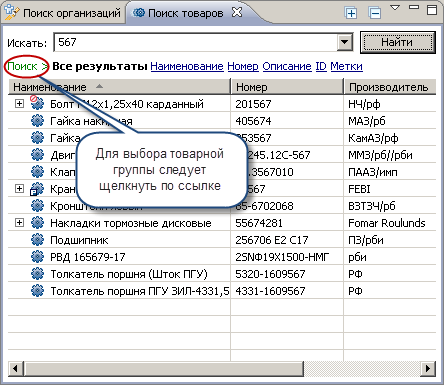The height and width of the screenshot is (385, 444).
Task: Filter results by ID link
Action: (321, 66)
